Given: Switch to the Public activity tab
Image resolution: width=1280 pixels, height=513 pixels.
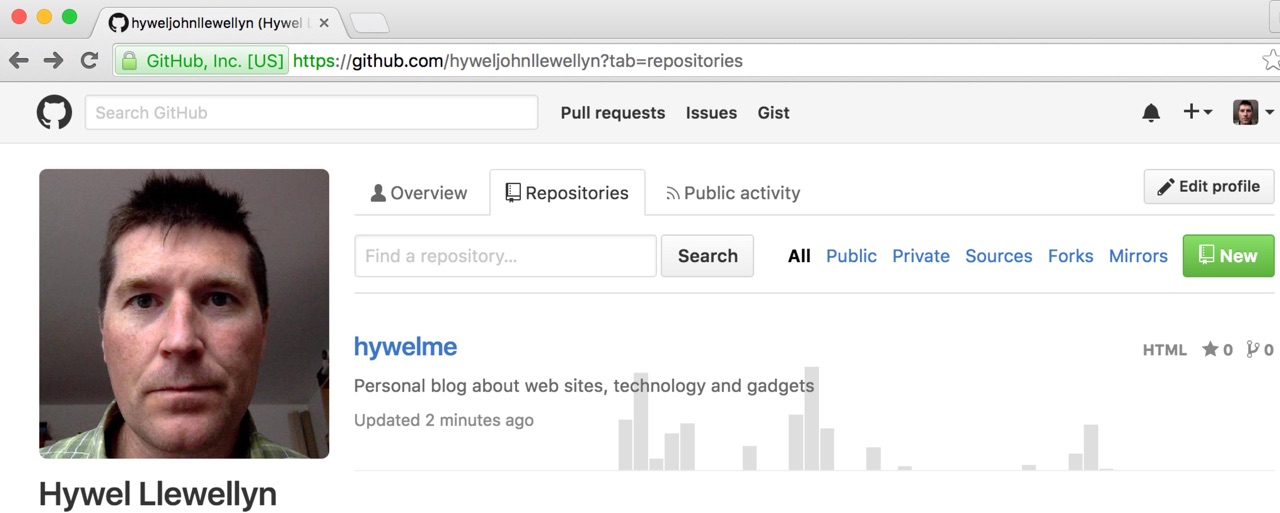Looking at the screenshot, I should (733, 193).
